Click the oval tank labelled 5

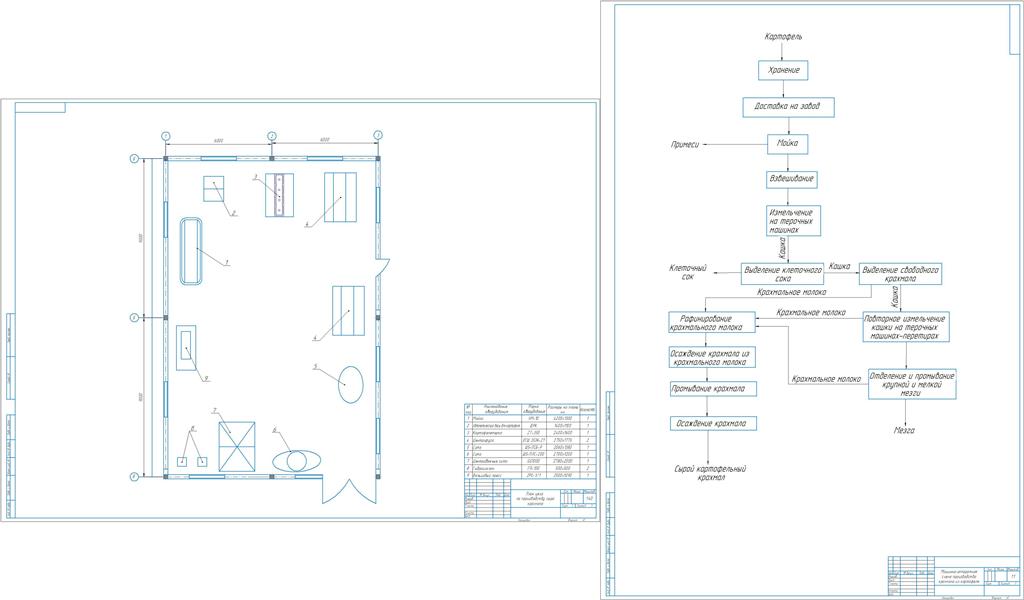[350, 385]
